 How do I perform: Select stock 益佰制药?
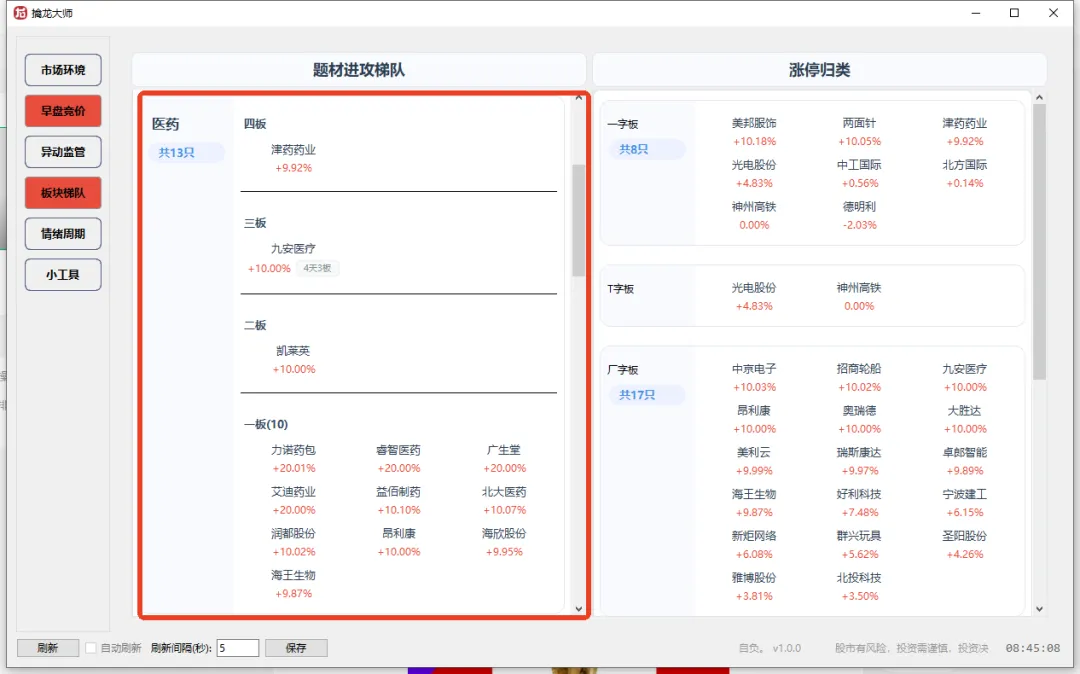(398, 492)
